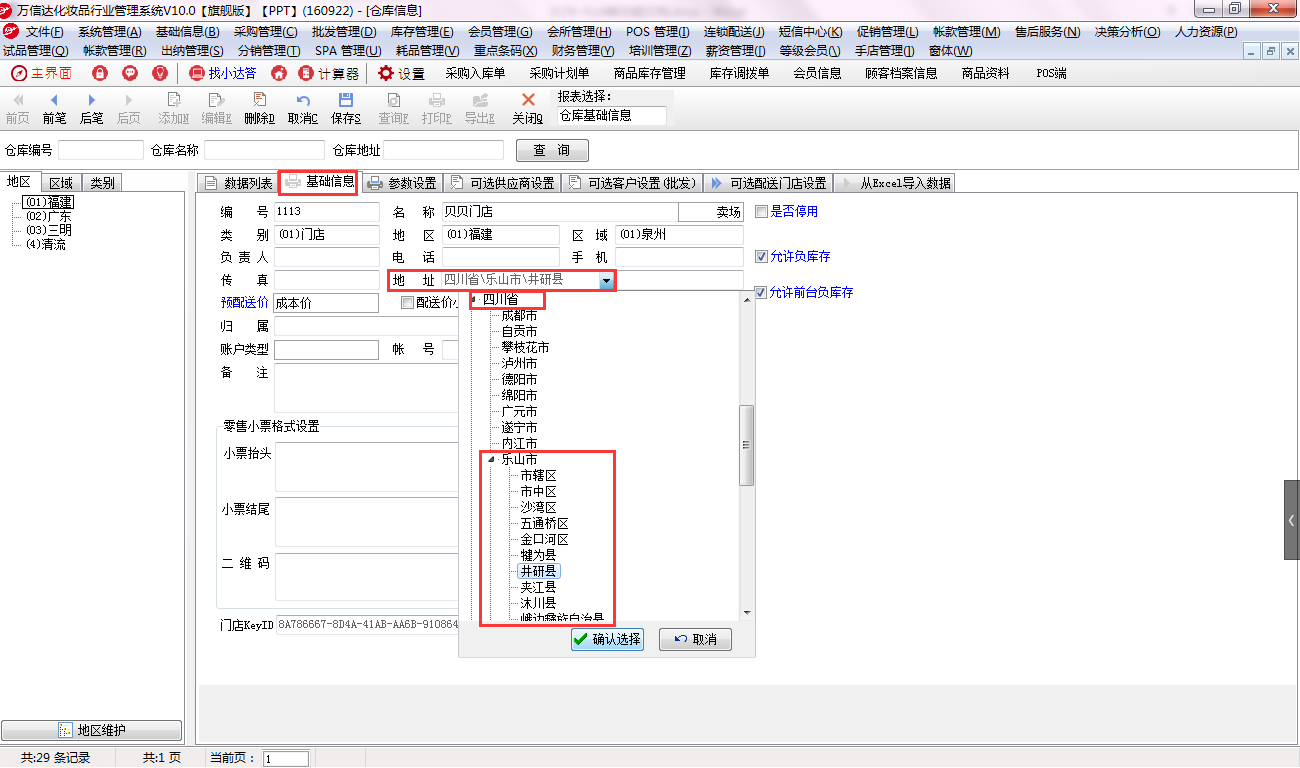Viewport: 1300px width, 768px height.
Task: Go to 前页 previous page
Action: (17, 108)
